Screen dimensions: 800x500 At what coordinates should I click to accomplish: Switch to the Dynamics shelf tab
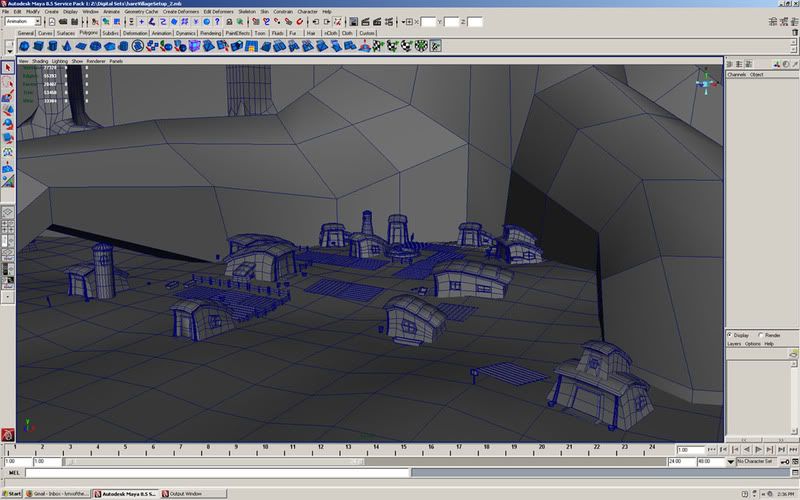(x=185, y=33)
